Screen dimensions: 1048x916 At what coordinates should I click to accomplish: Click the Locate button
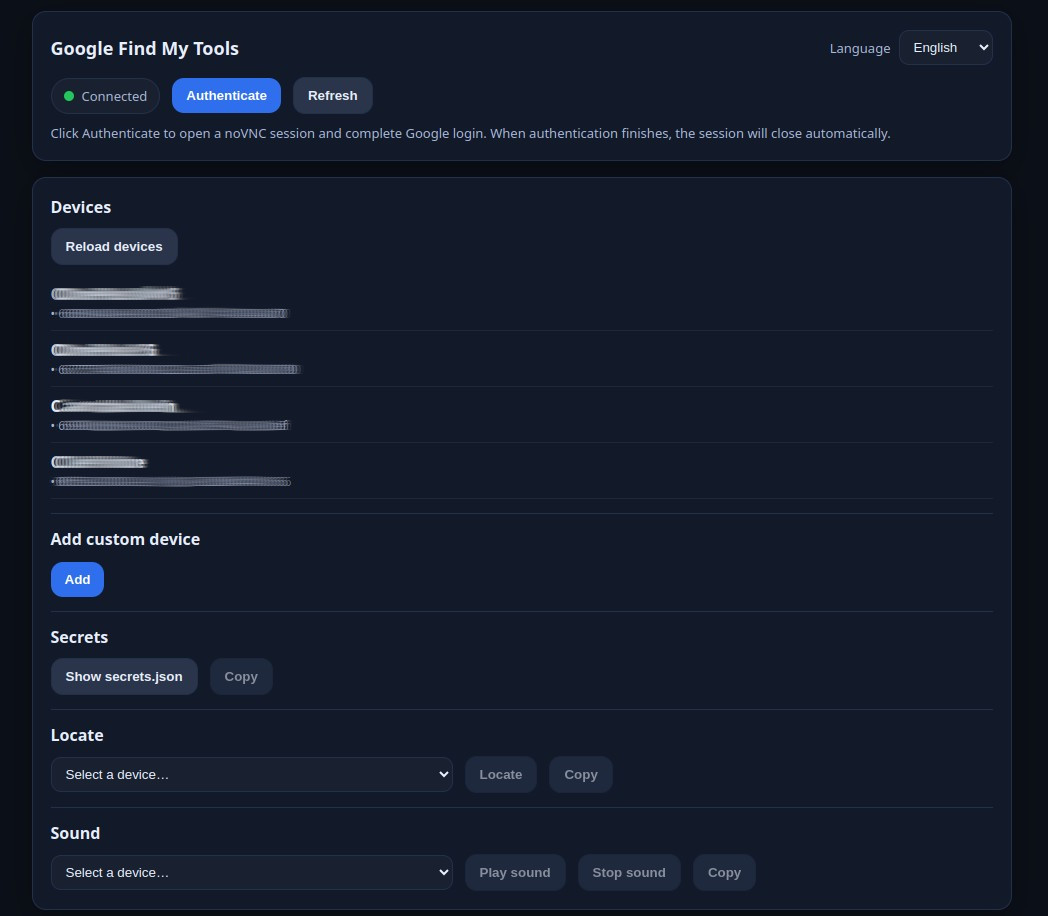pos(501,774)
